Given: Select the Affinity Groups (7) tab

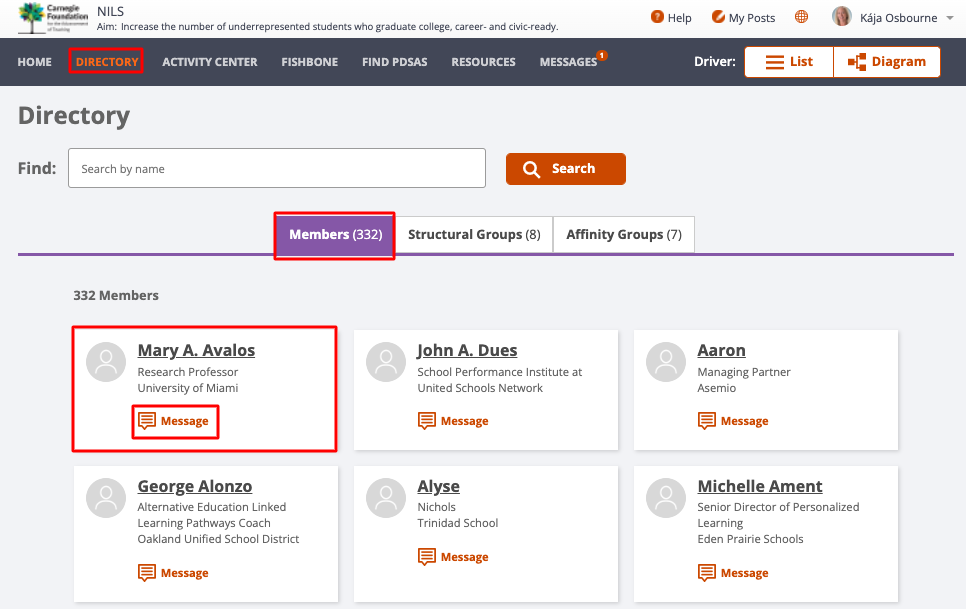Looking at the screenshot, I should coord(623,234).
